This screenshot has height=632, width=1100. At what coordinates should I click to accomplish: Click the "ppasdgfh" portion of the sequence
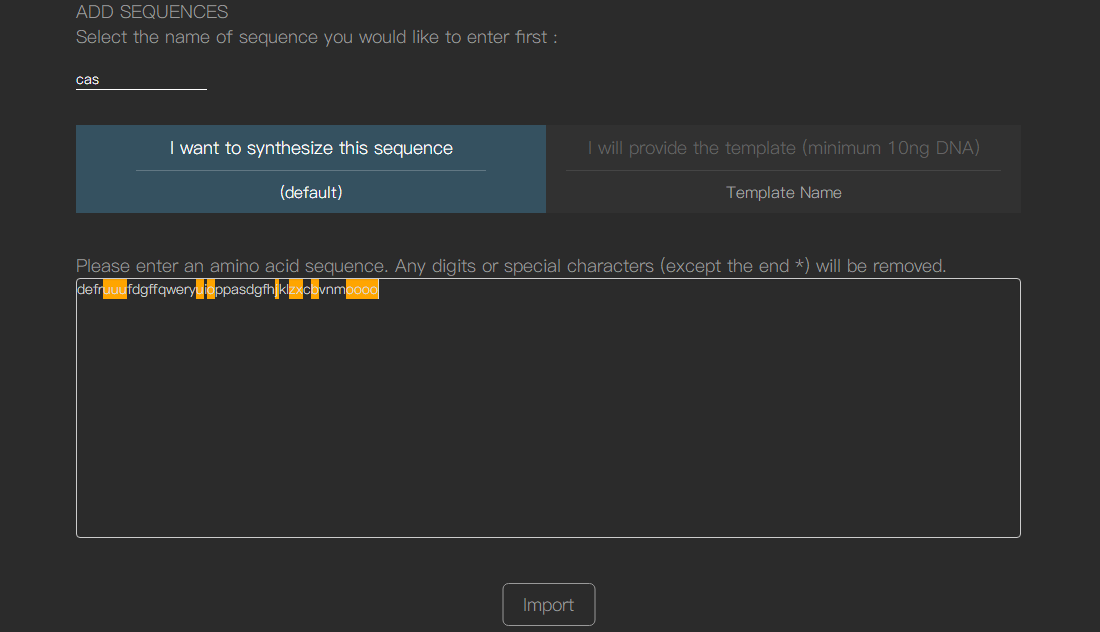pos(244,290)
